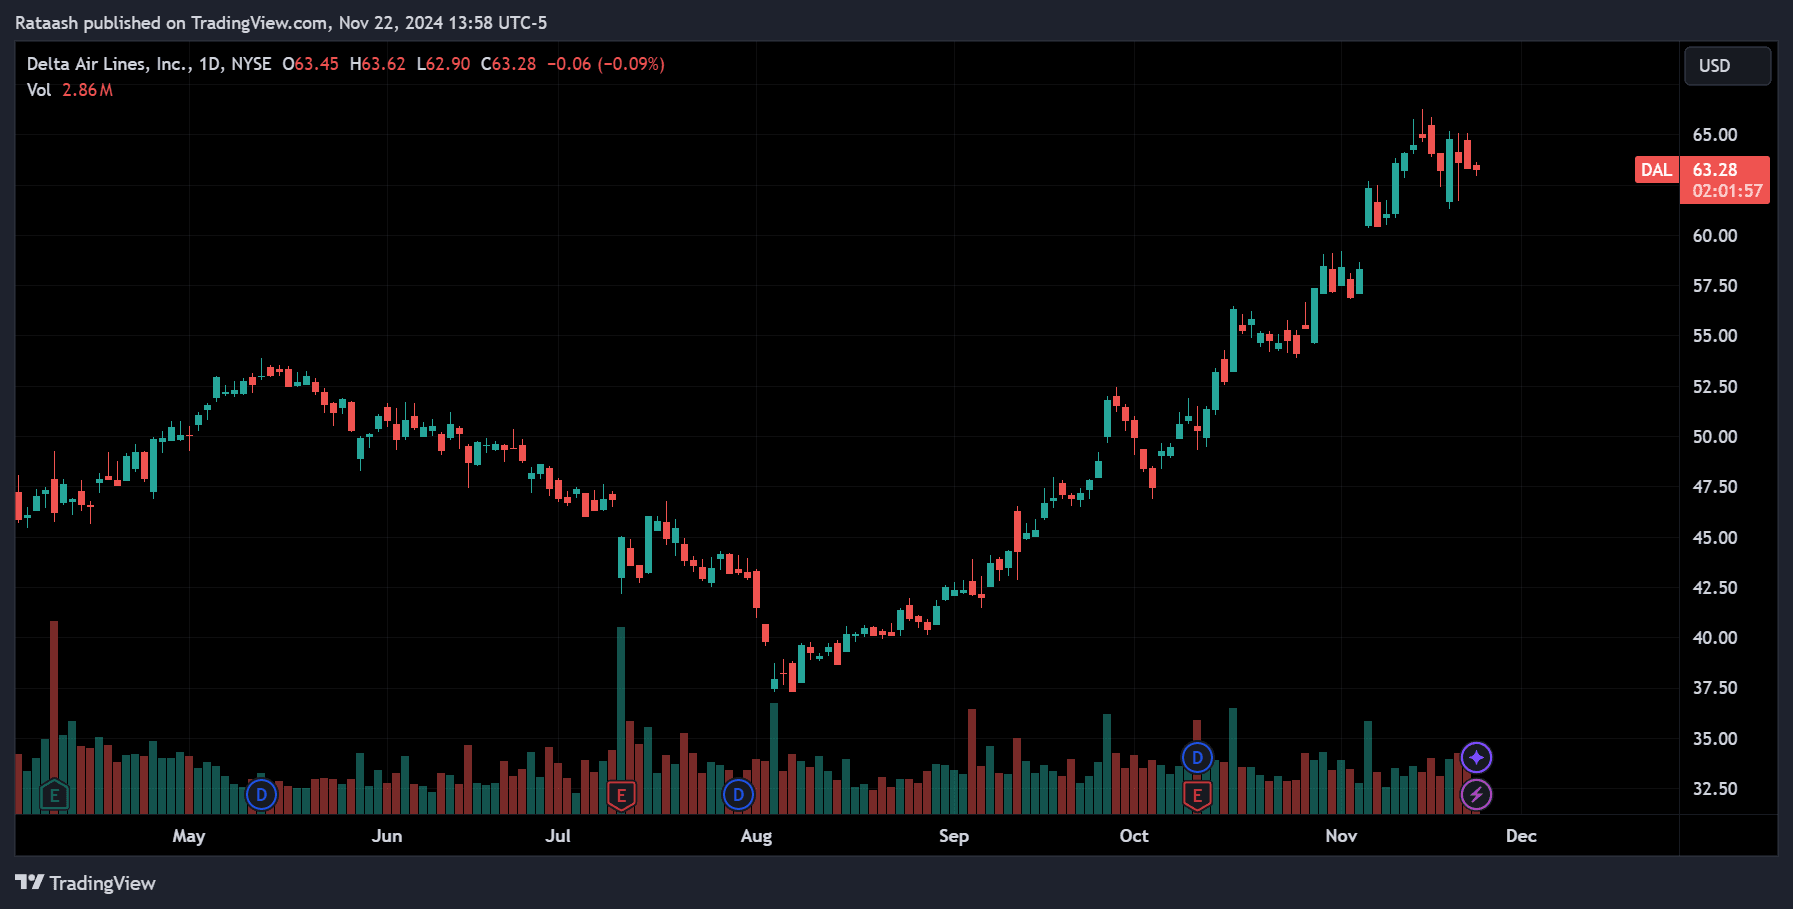Click the dividend D marker before Aug
The image size is (1793, 909).
738,795
